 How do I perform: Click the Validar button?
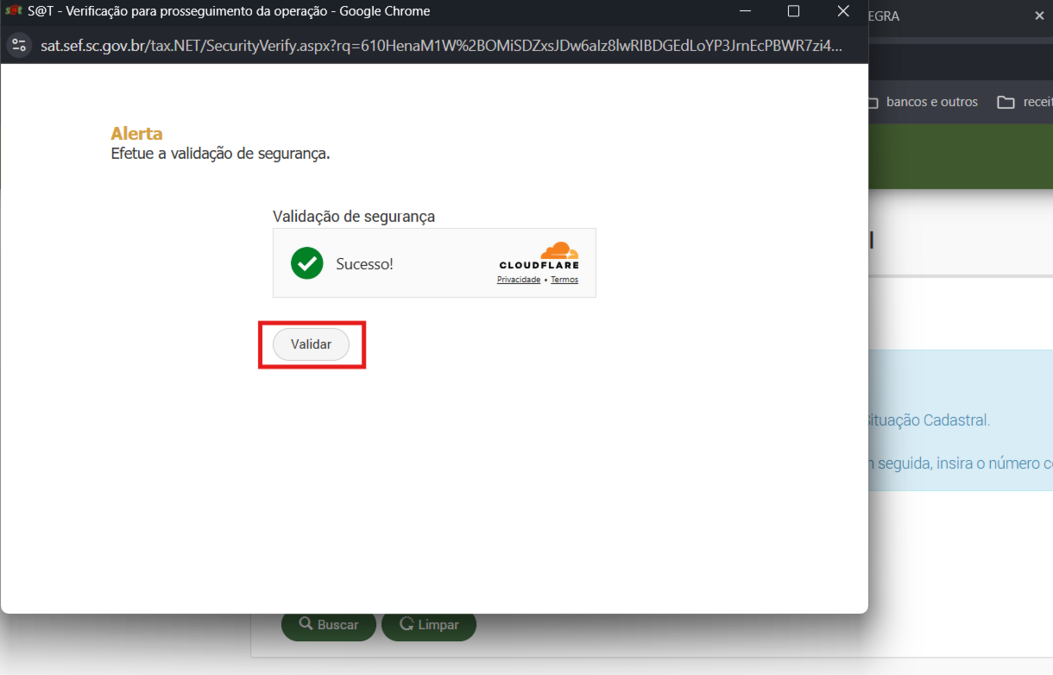click(311, 344)
